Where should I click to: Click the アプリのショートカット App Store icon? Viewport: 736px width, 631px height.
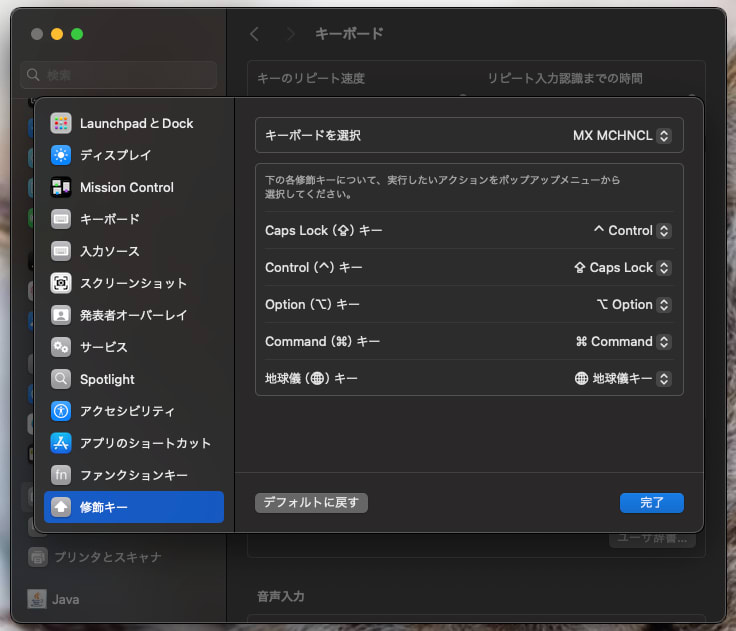click(x=61, y=443)
